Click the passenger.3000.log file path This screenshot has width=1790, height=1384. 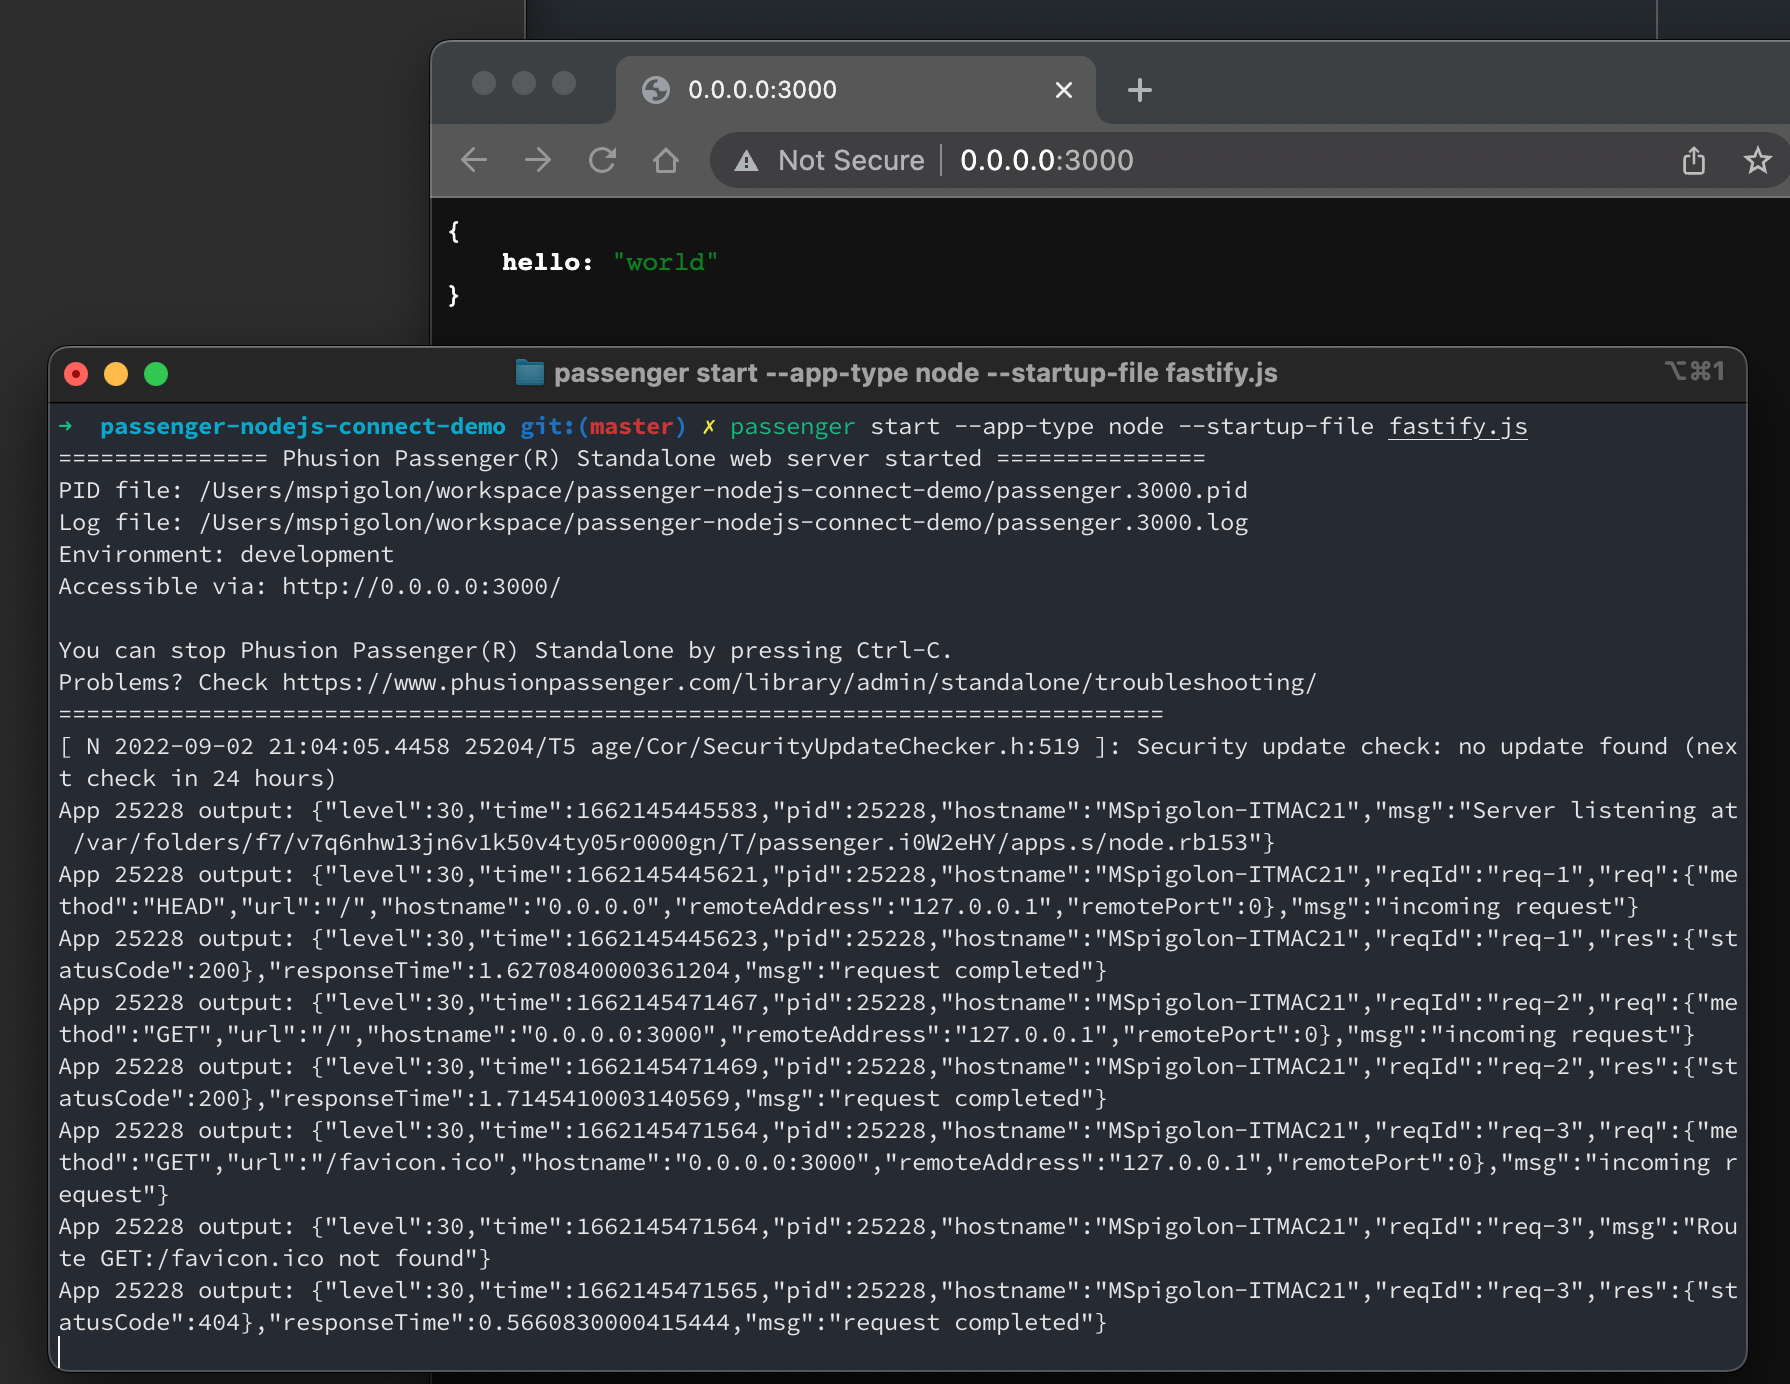coord(723,523)
